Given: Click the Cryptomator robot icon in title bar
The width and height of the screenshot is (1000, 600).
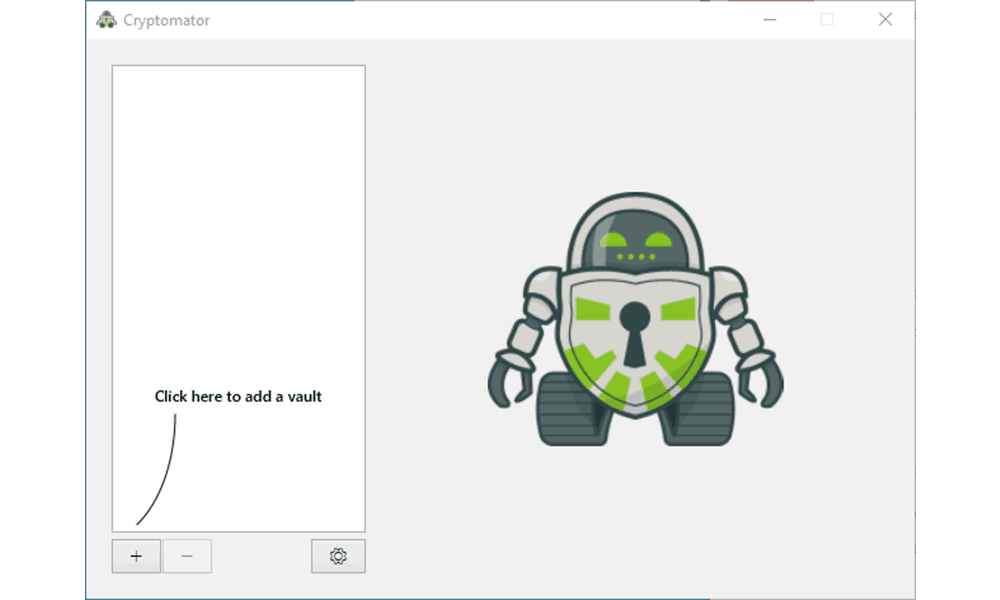Looking at the screenshot, I should [107, 20].
